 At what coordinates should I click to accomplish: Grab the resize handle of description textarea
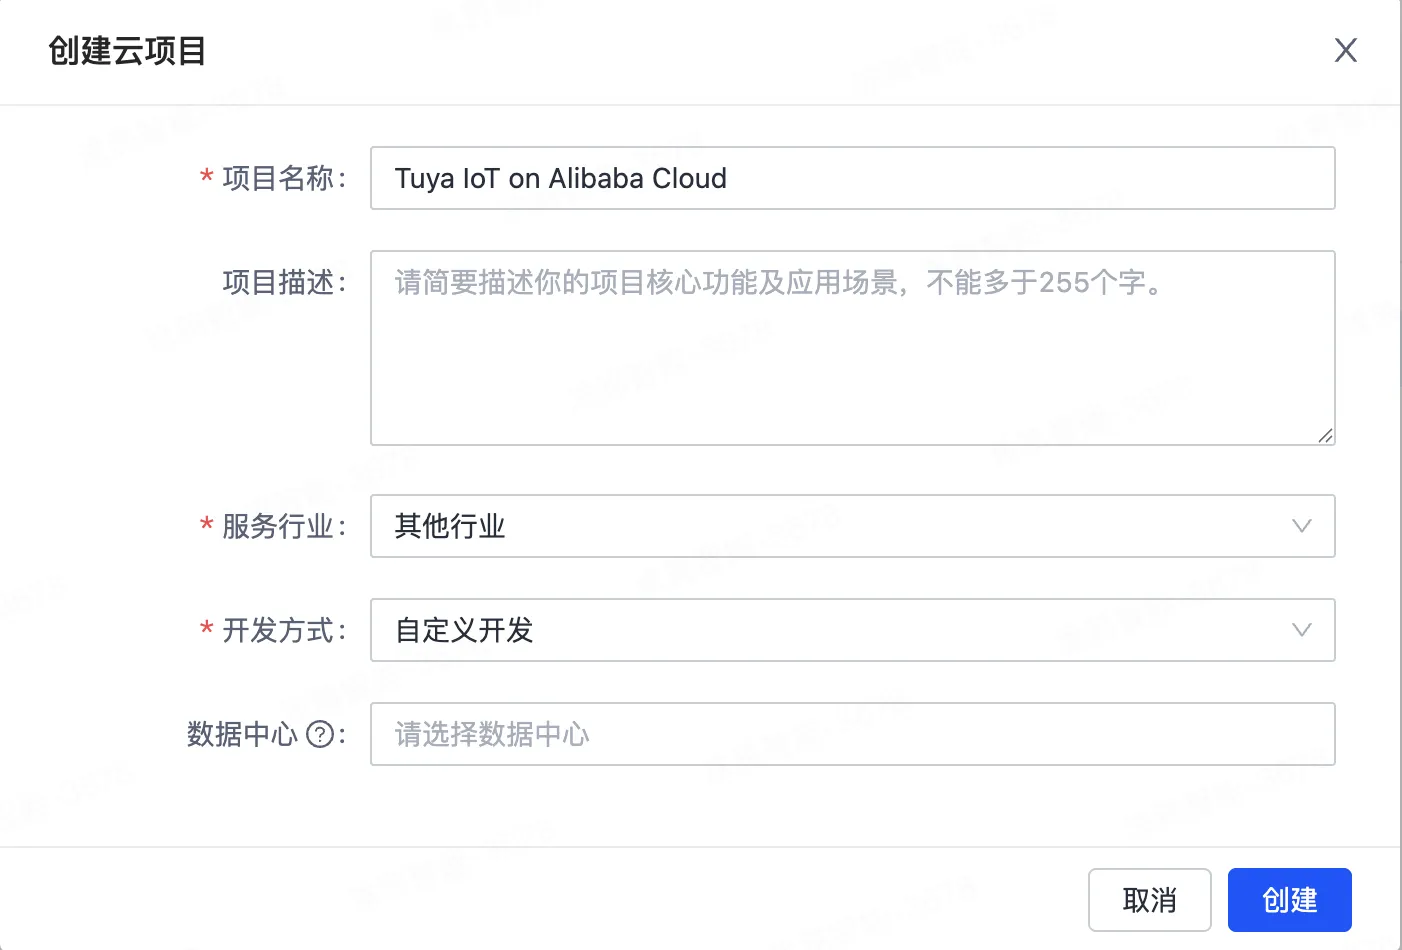[1325, 435]
